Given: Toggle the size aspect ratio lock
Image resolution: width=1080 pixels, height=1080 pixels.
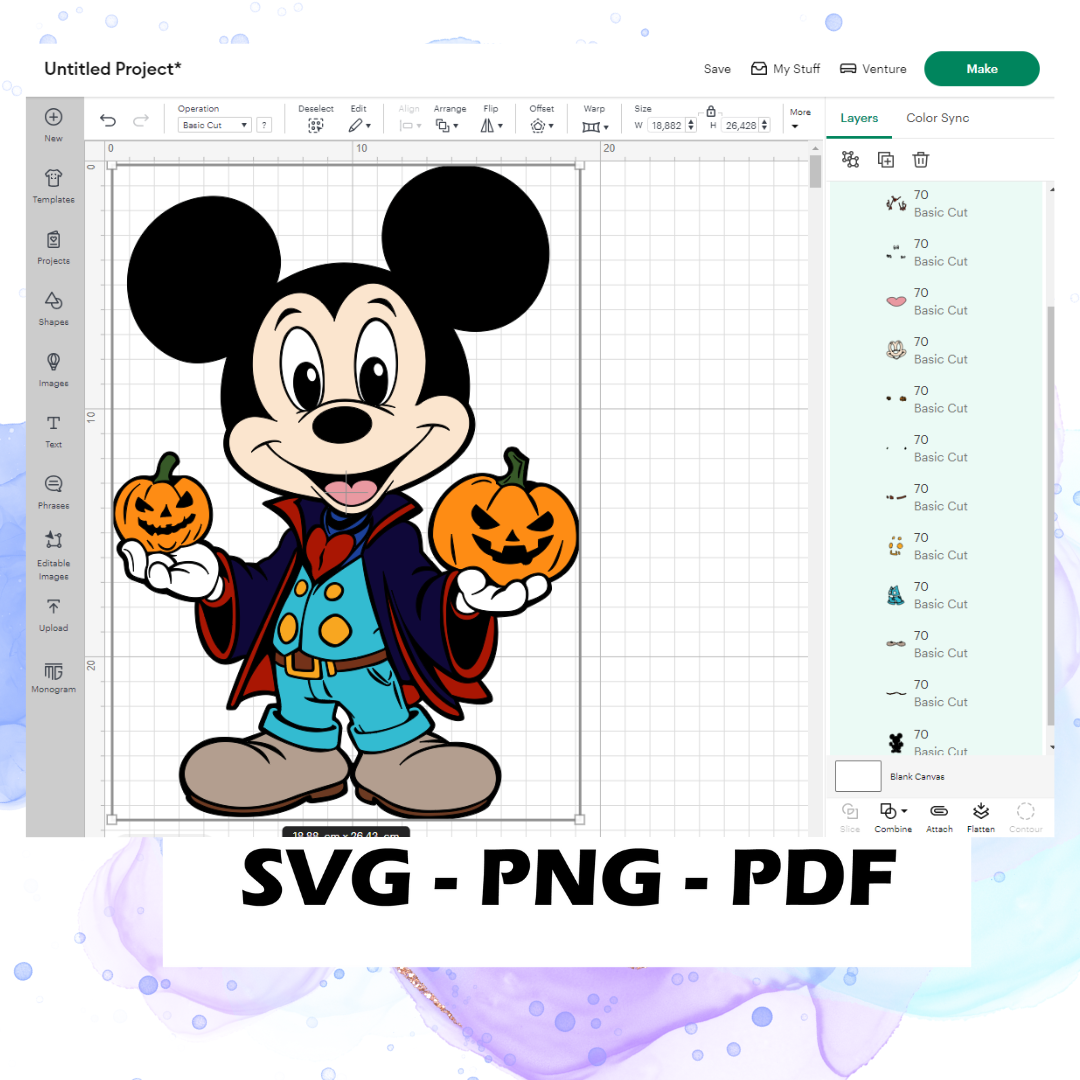Looking at the screenshot, I should pyautogui.click(x=711, y=111).
